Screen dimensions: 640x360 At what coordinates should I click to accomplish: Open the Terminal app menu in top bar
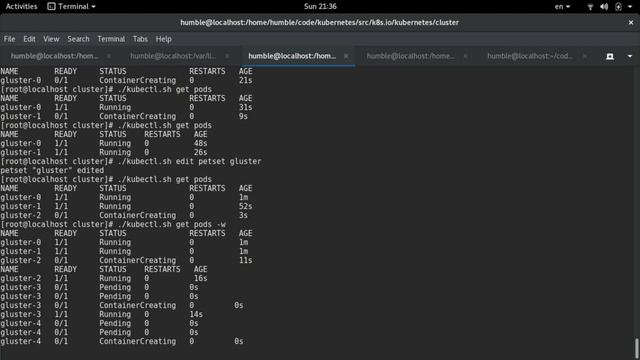[x=71, y=7]
